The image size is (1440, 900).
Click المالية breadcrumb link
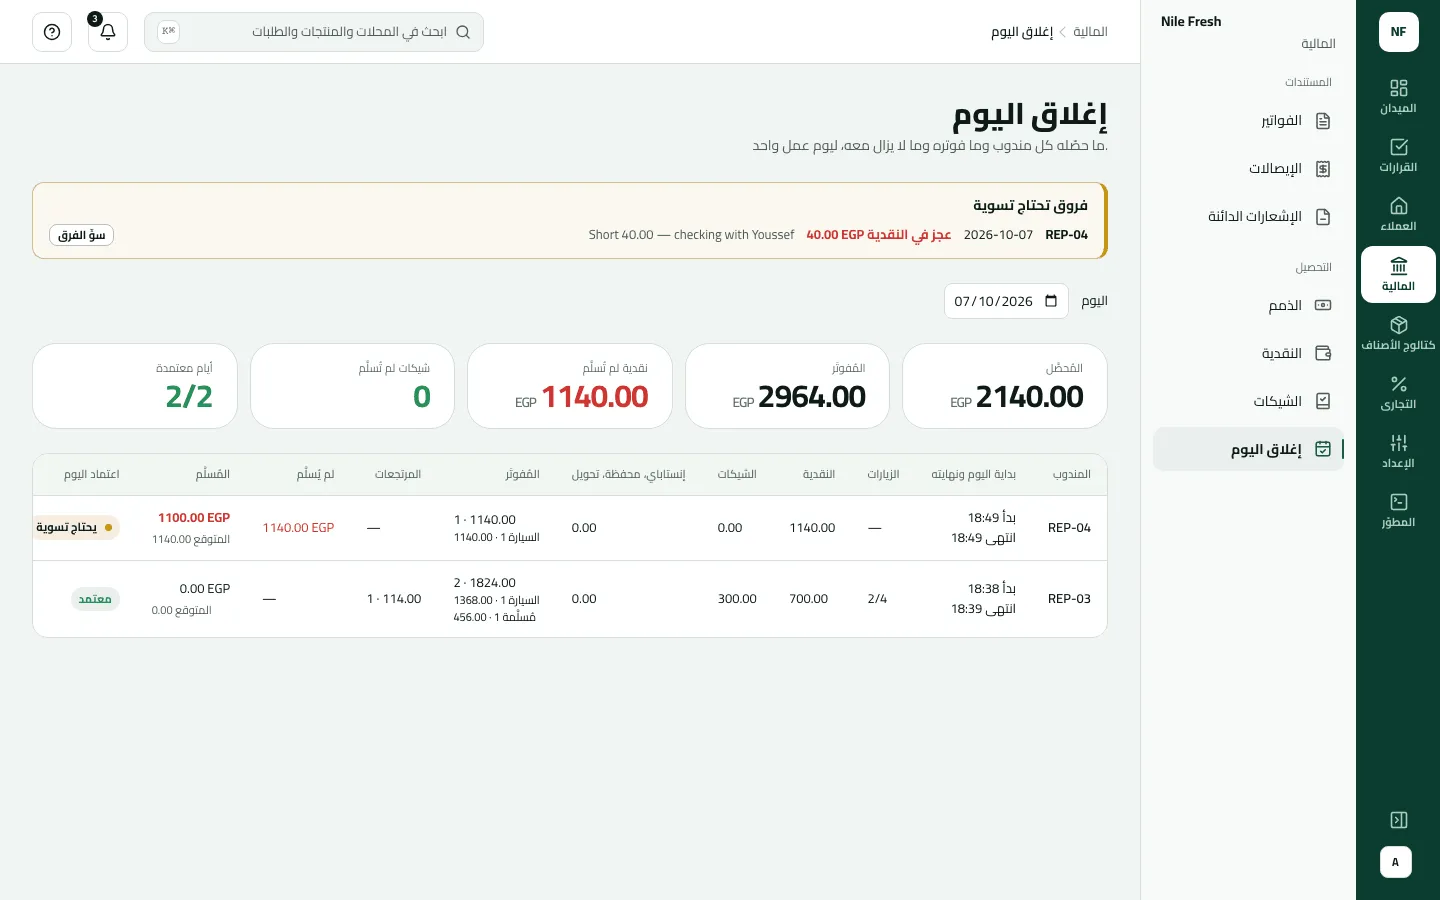tap(1090, 32)
